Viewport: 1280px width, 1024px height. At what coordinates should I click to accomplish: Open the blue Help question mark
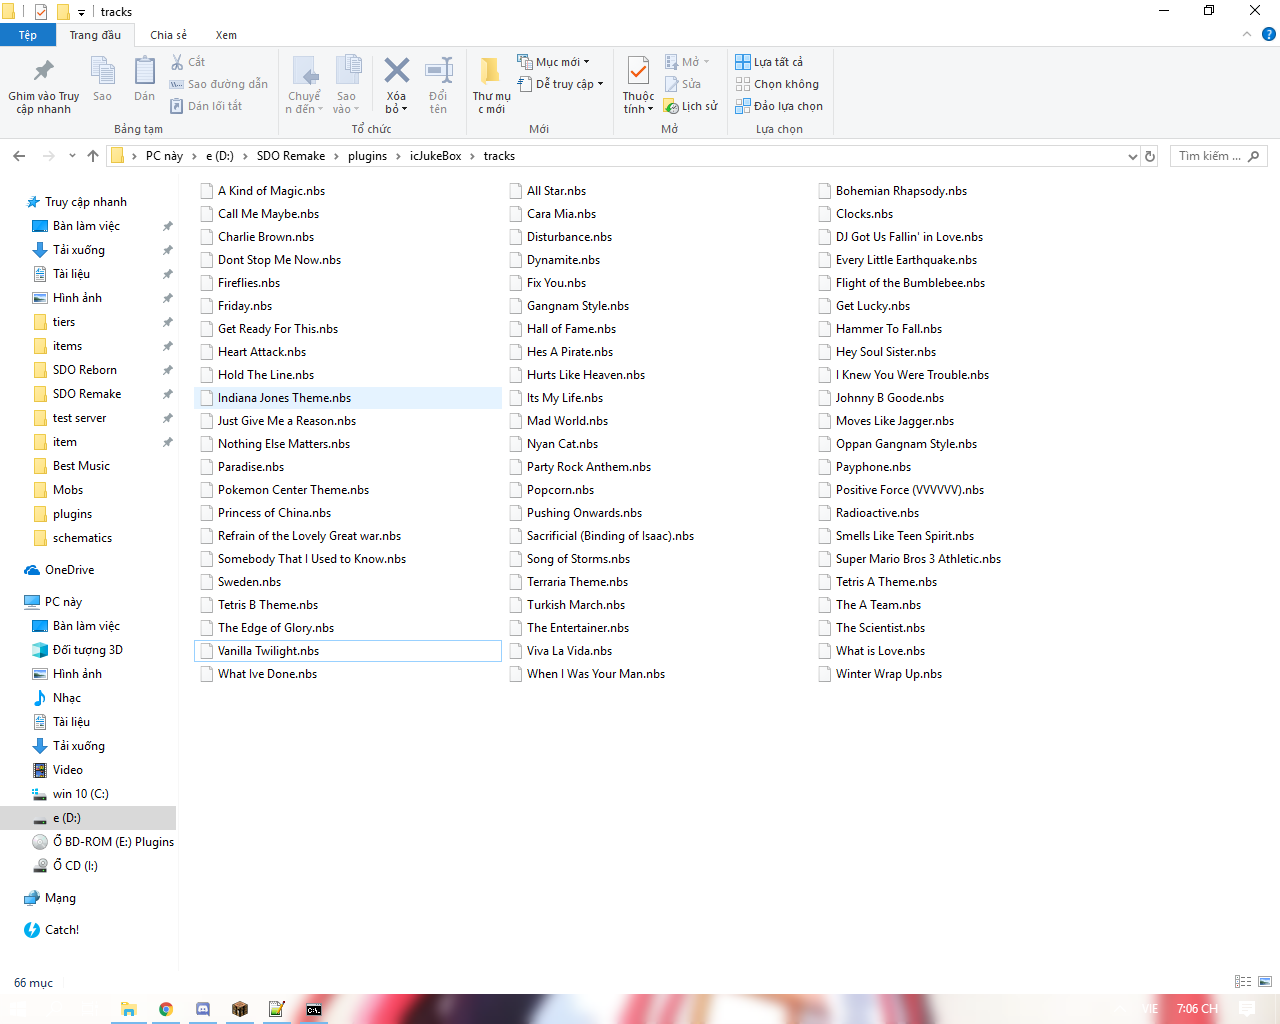pos(1269,34)
